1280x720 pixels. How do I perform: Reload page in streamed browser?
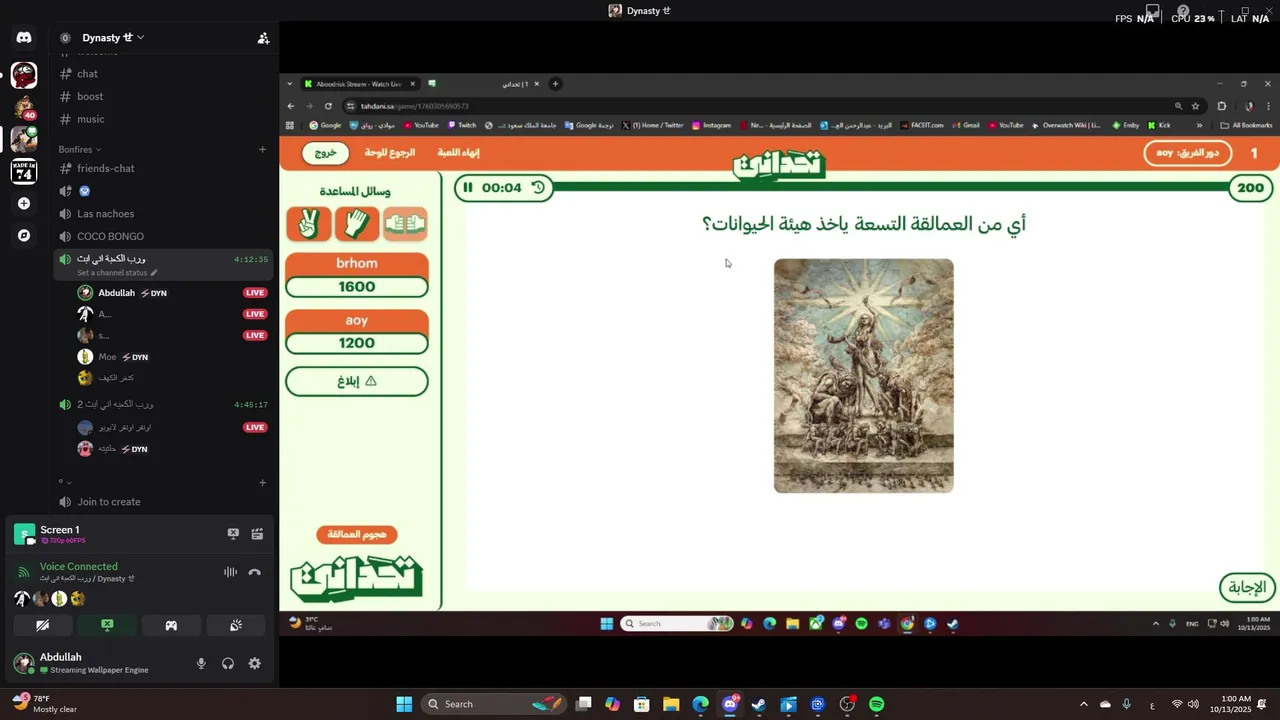pyautogui.click(x=328, y=106)
